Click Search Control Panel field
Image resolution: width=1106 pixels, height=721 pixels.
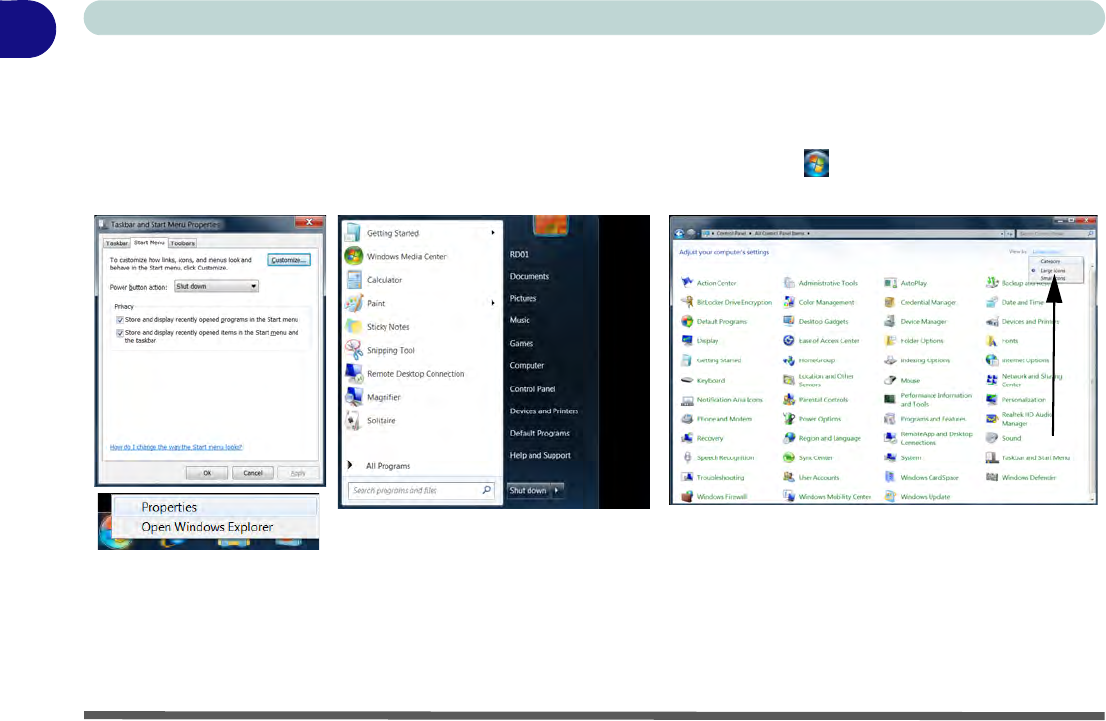(1056, 234)
